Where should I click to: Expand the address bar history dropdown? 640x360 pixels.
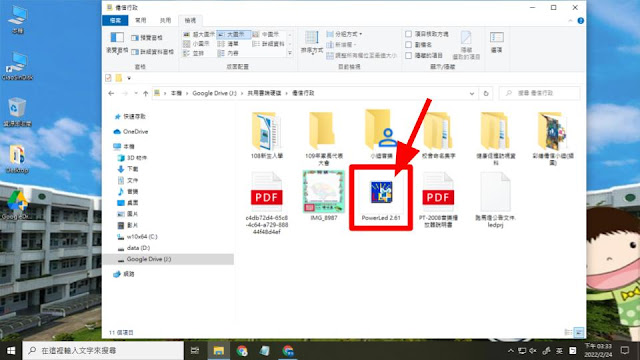pyautogui.click(x=472, y=93)
